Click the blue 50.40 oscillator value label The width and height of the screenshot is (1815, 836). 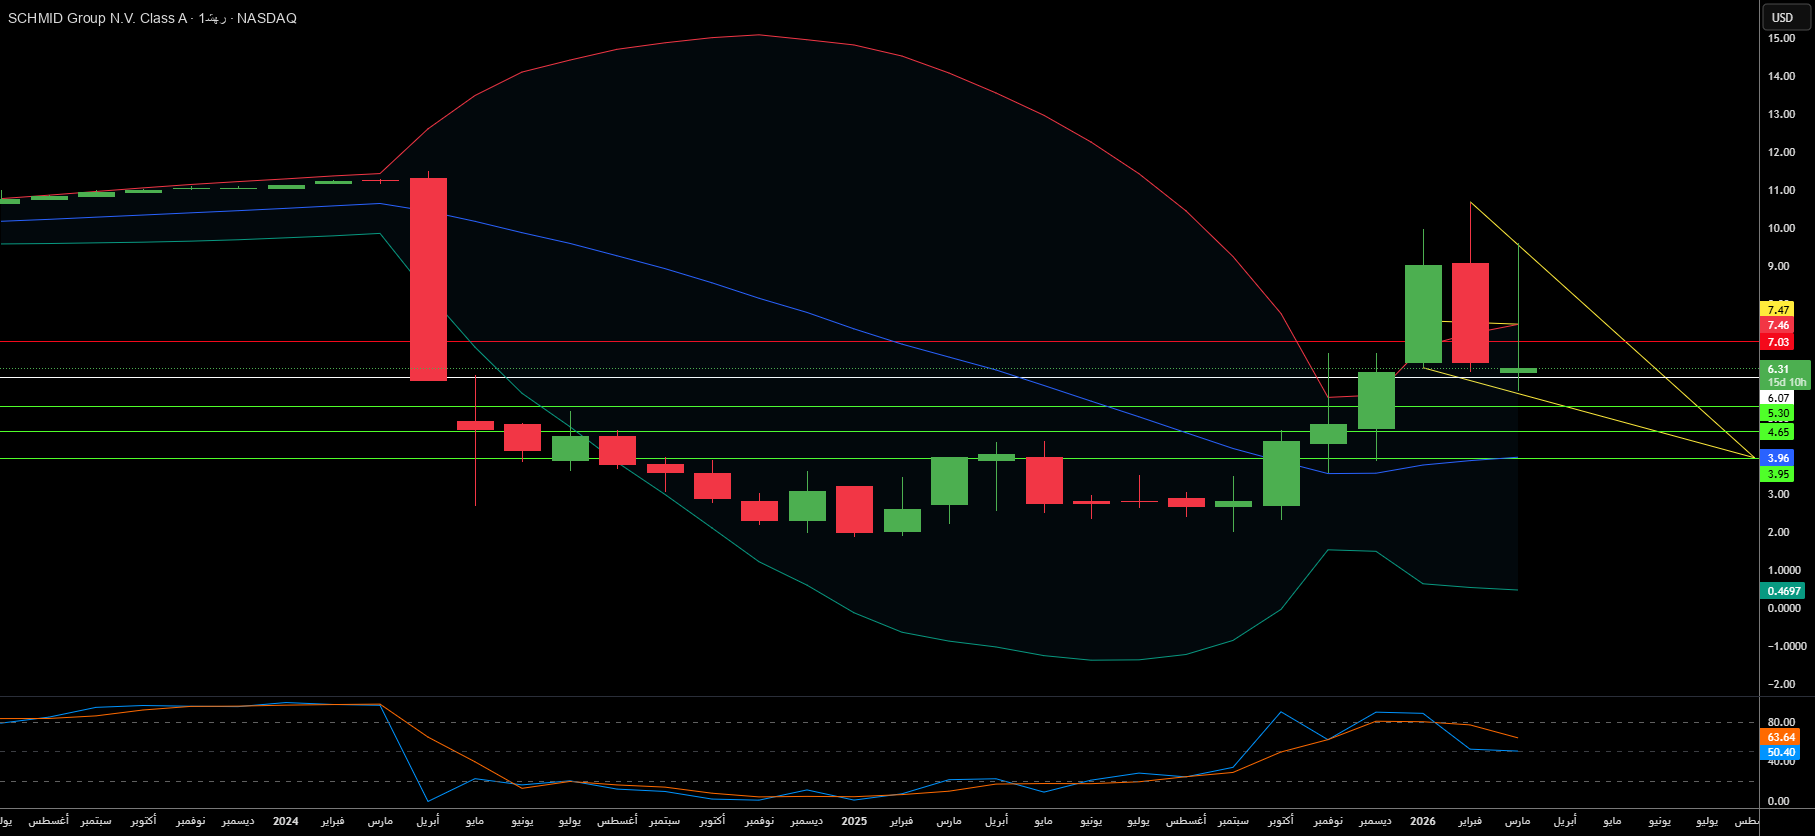pos(1781,752)
